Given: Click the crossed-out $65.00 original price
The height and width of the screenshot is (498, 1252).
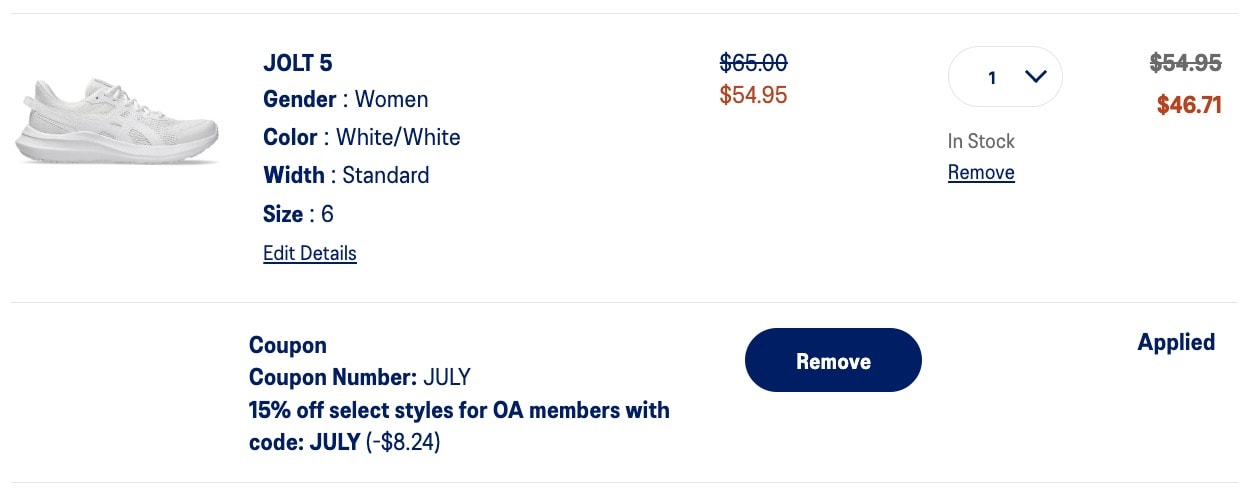Looking at the screenshot, I should tap(754, 63).
